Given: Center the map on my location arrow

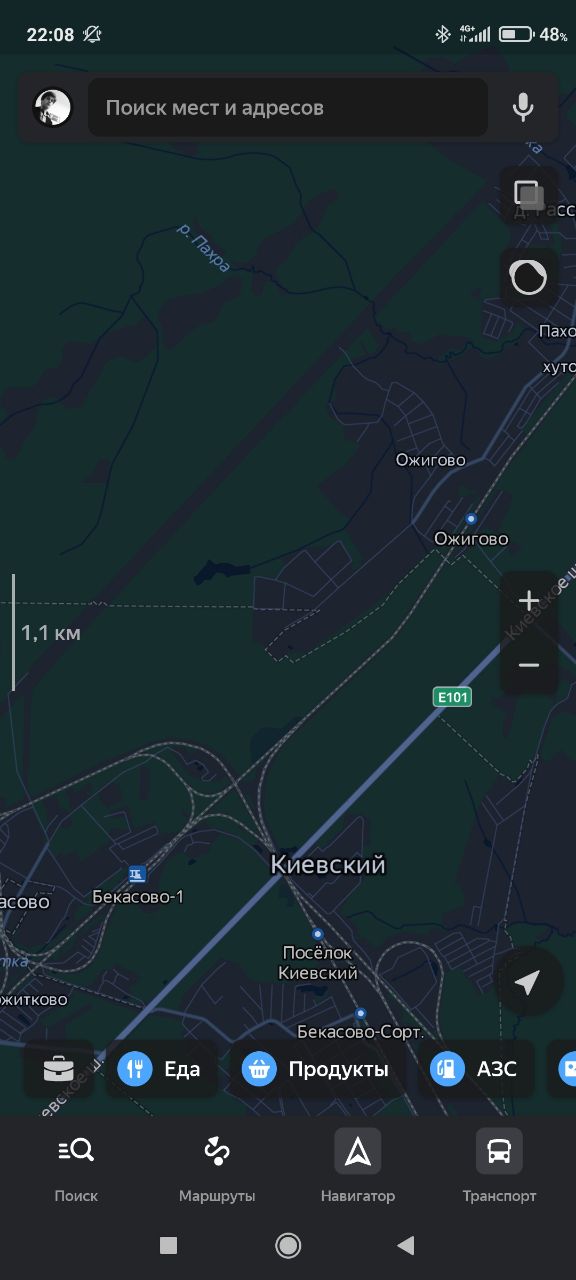Looking at the screenshot, I should [527, 983].
